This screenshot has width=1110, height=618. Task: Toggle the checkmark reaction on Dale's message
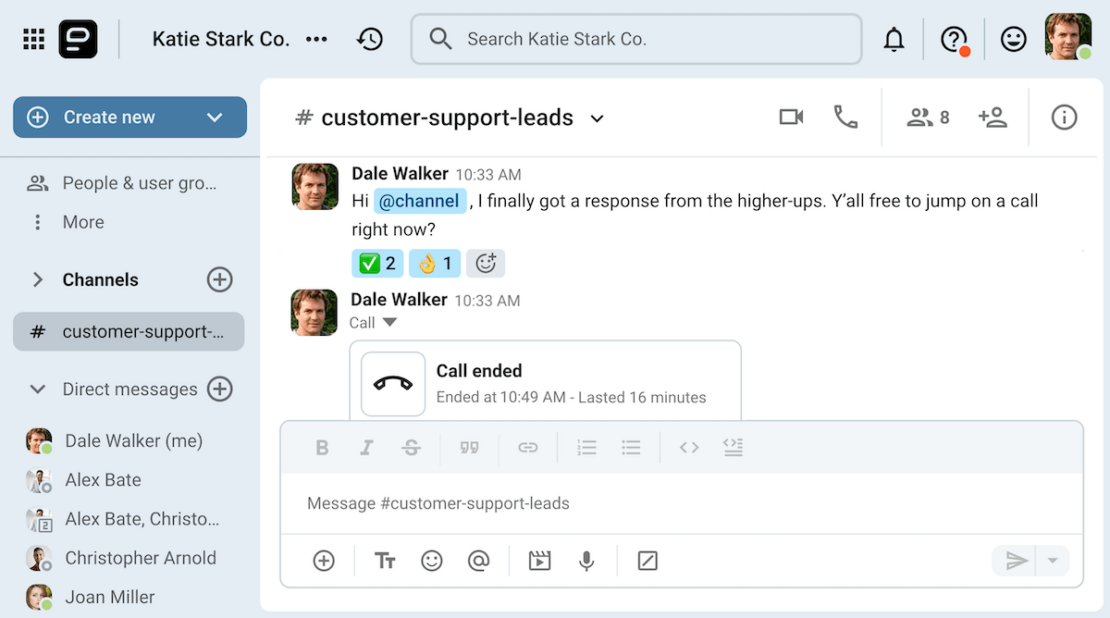click(x=377, y=264)
